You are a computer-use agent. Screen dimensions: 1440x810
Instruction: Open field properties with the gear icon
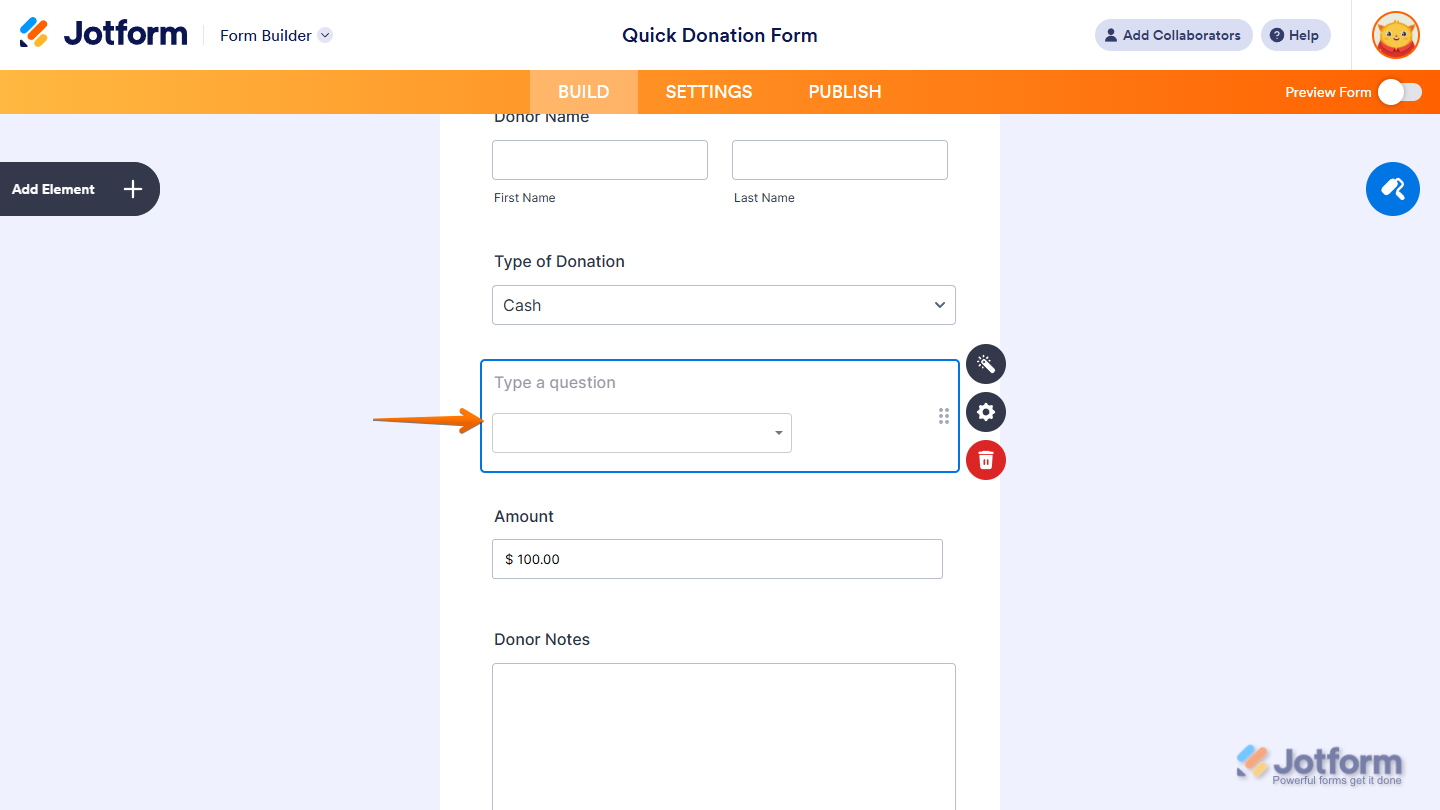[985, 412]
